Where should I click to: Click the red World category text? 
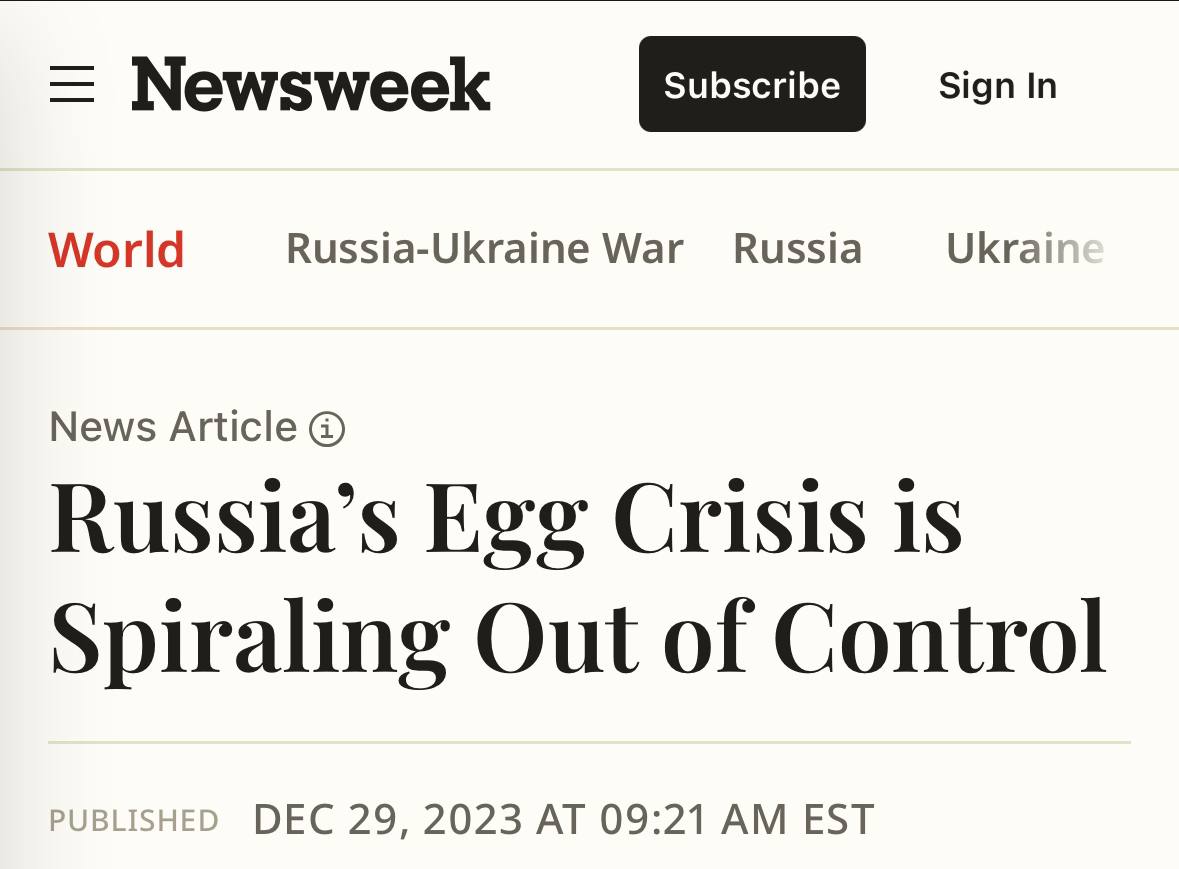[117, 250]
